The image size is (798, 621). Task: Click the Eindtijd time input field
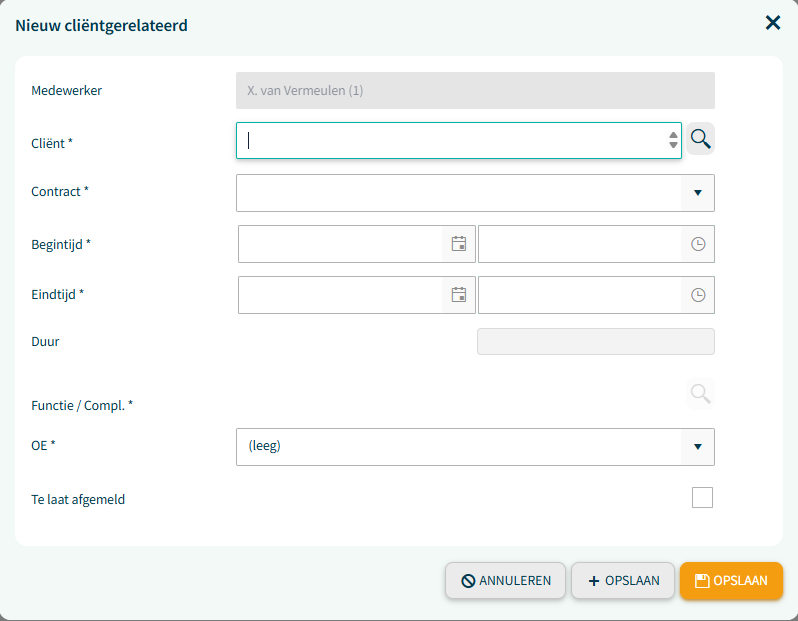click(580, 295)
